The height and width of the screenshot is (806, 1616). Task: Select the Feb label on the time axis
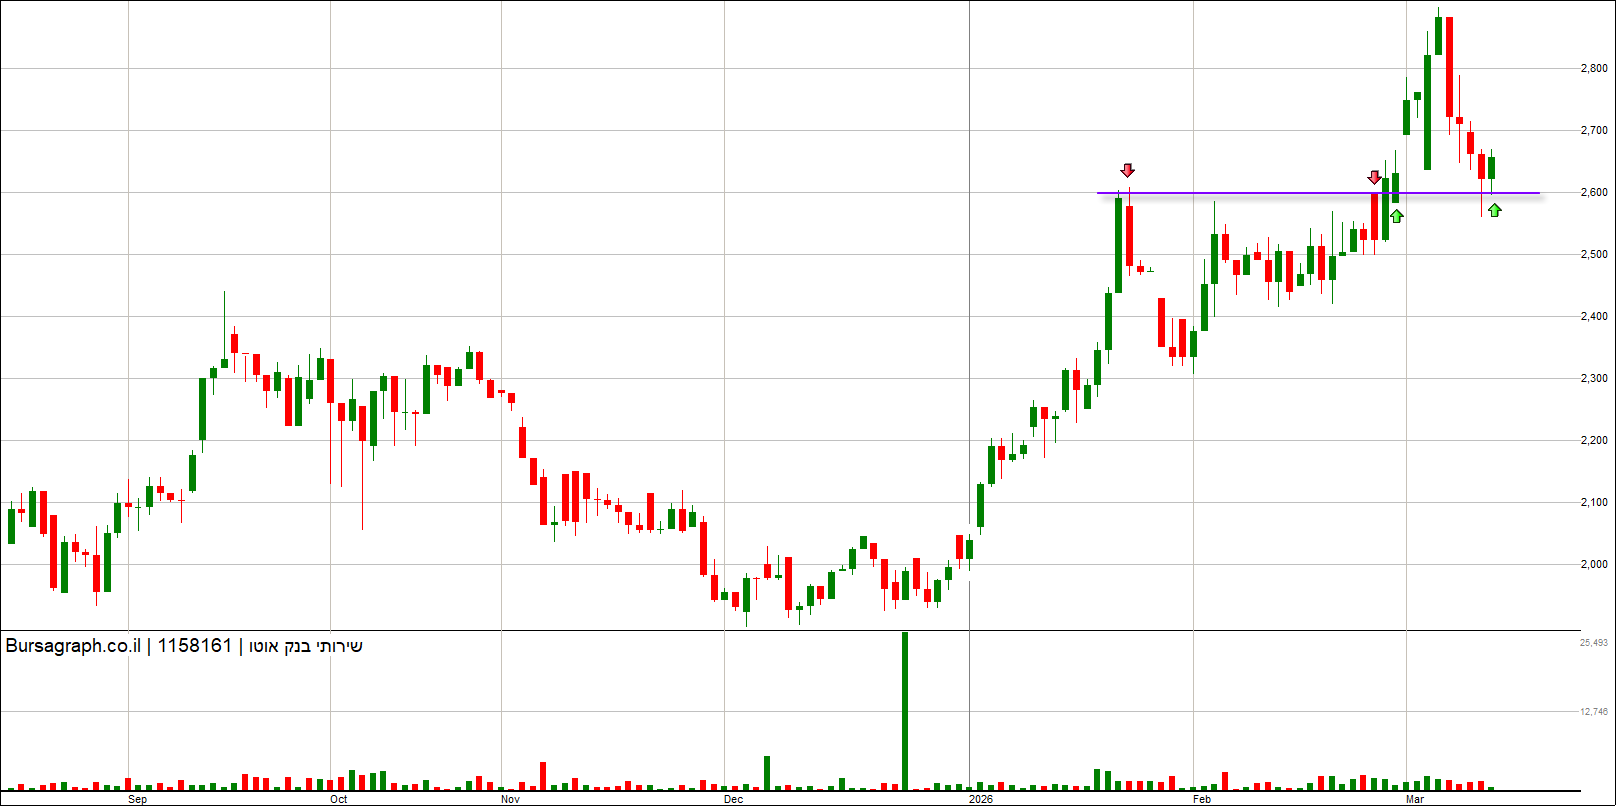click(1202, 799)
